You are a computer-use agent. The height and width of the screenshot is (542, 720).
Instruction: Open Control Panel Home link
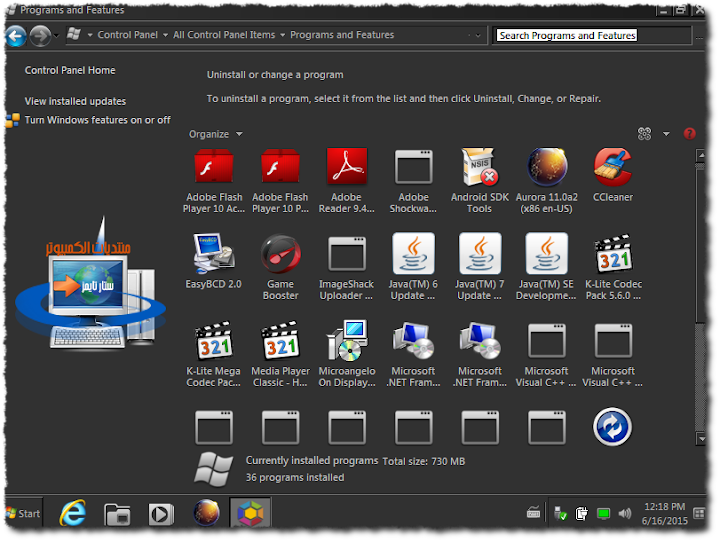(70, 70)
